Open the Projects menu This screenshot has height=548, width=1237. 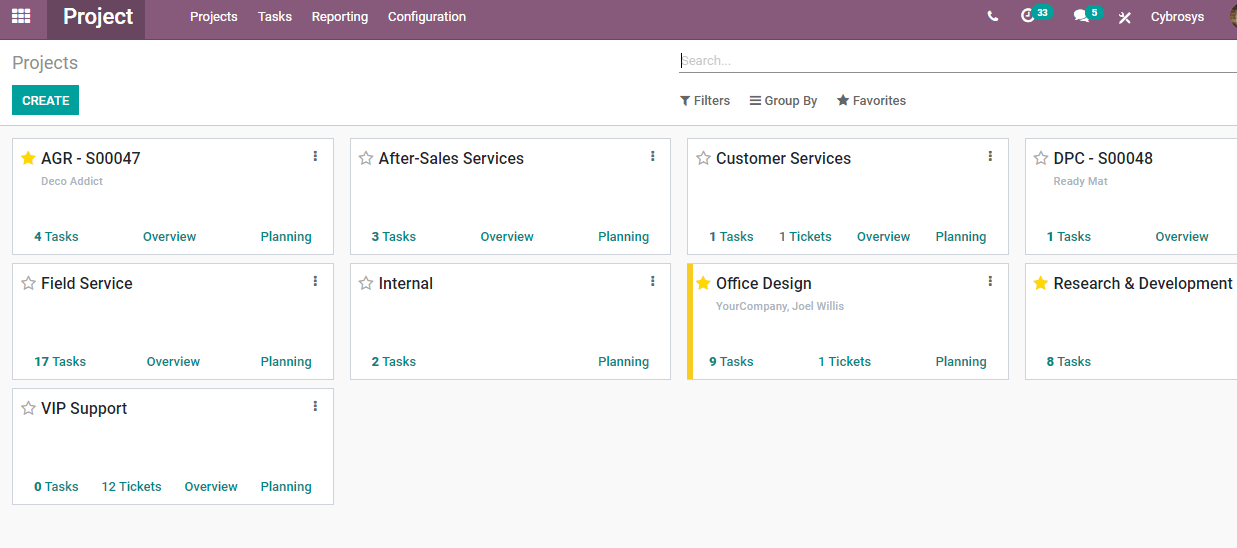[x=214, y=17]
